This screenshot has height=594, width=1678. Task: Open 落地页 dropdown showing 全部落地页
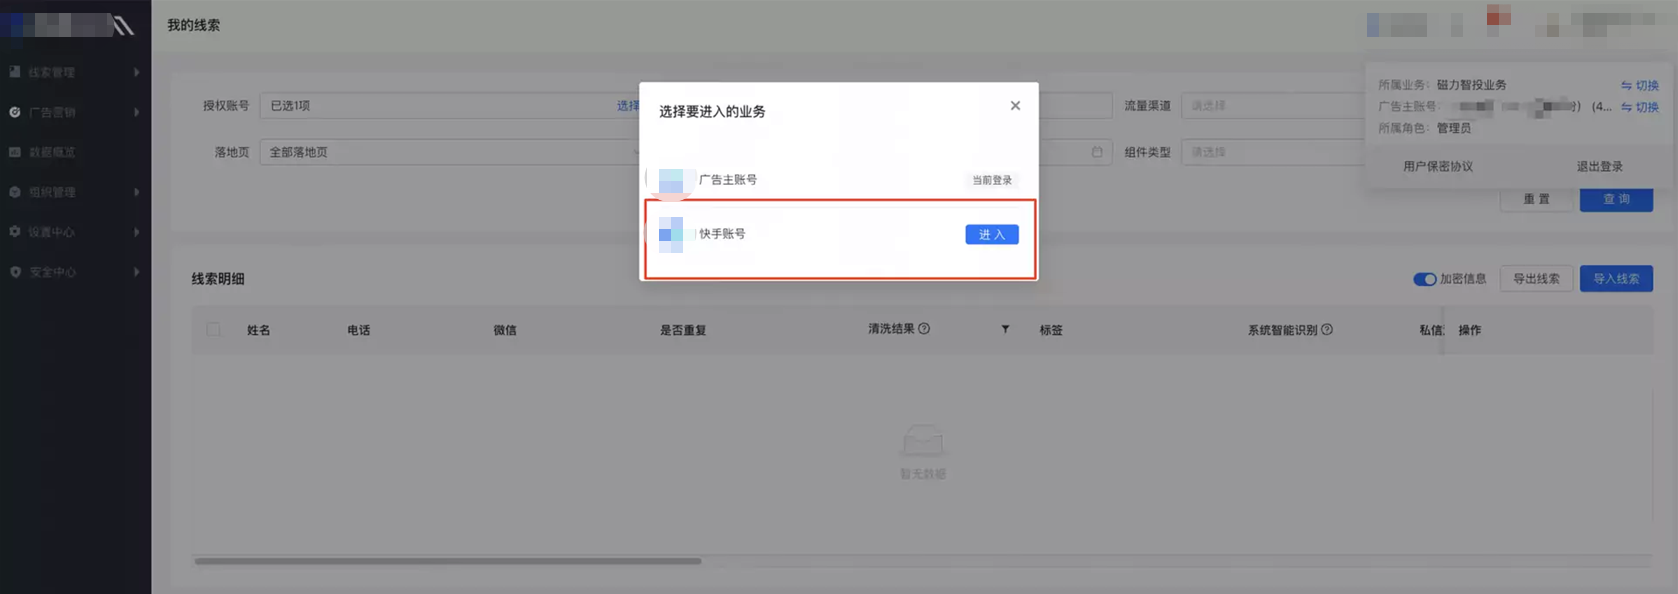(x=450, y=152)
